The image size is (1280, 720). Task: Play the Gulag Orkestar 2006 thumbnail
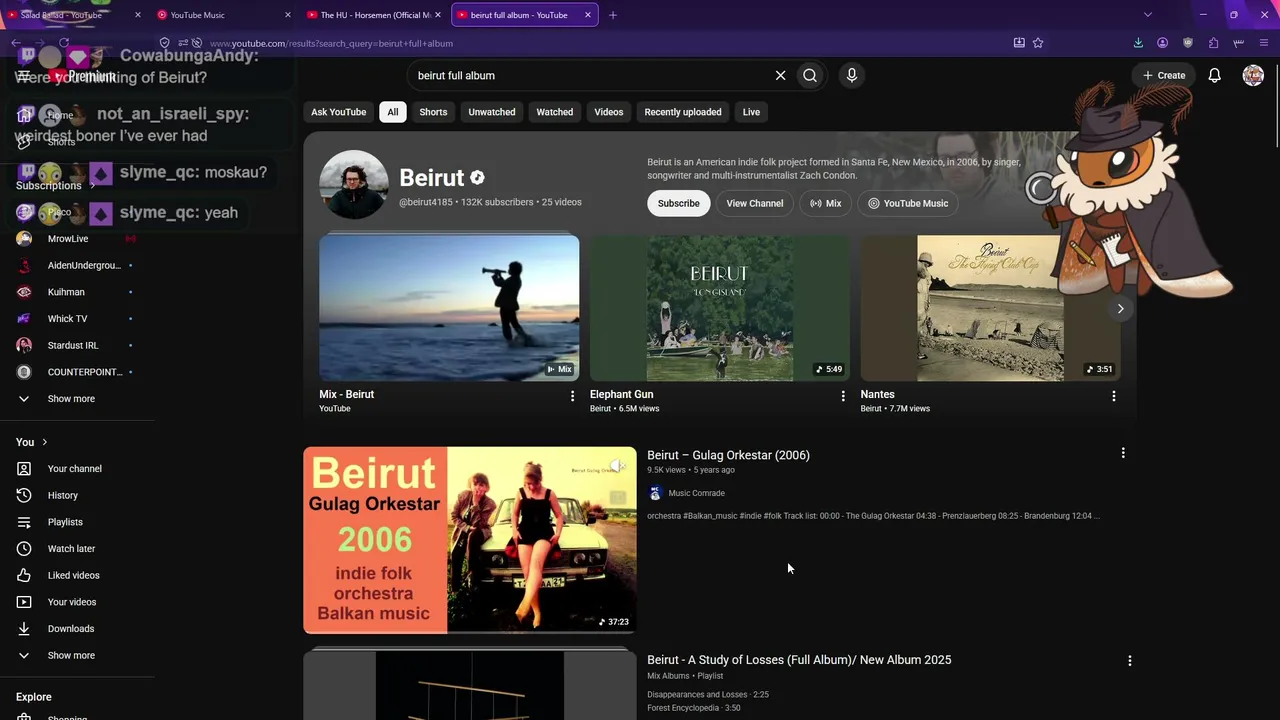pyautogui.click(x=470, y=540)
